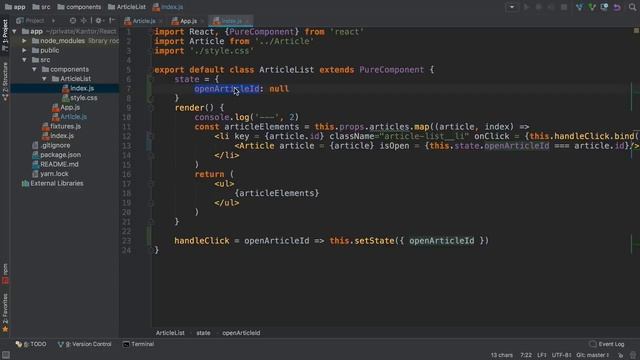Close the Article.js editor tab
Screen dimensions: 640x360
tap(161, 21)
